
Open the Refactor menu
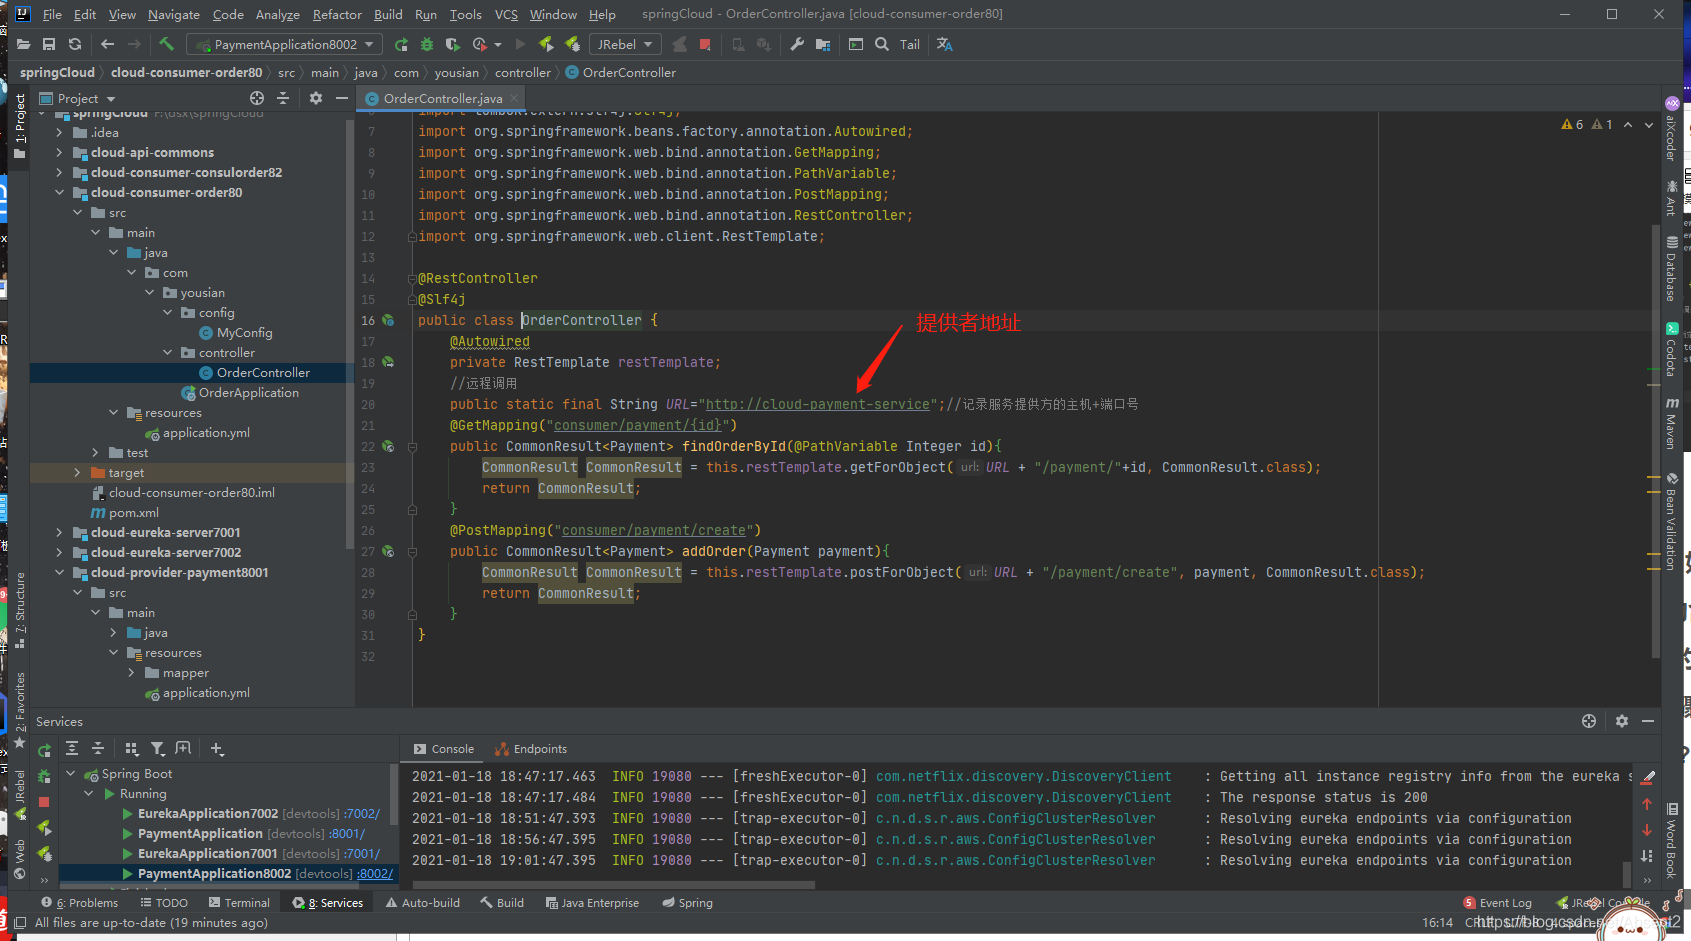coord(337,14)
